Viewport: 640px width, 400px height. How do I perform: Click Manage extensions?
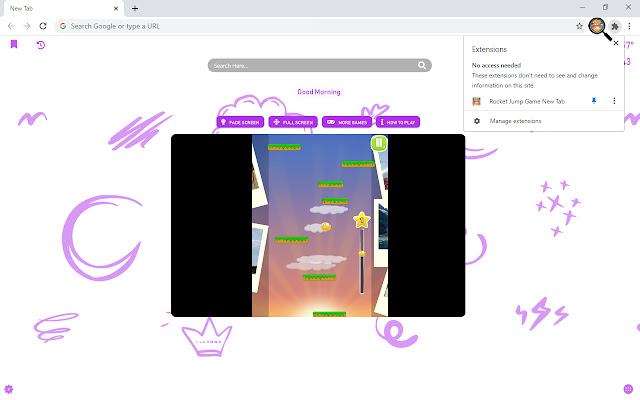click(x=515, y=121)
